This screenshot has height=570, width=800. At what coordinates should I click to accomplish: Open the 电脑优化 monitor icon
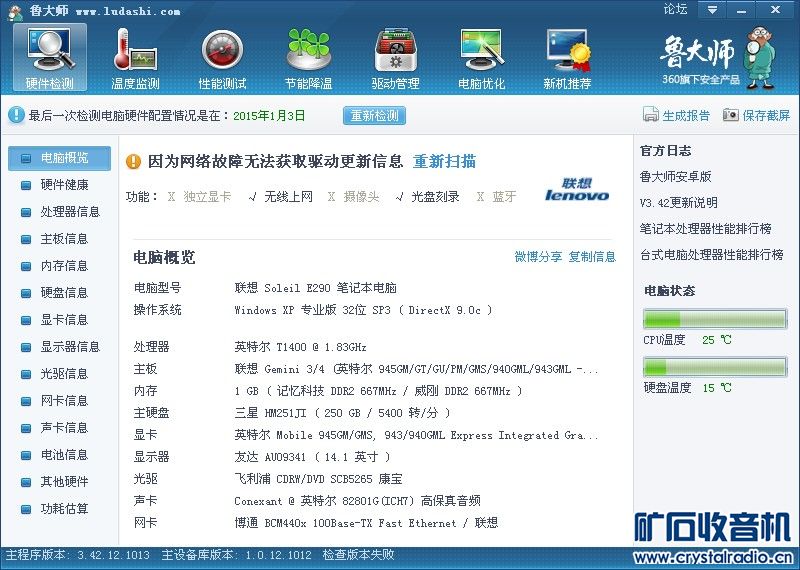(x=482, y=58)
